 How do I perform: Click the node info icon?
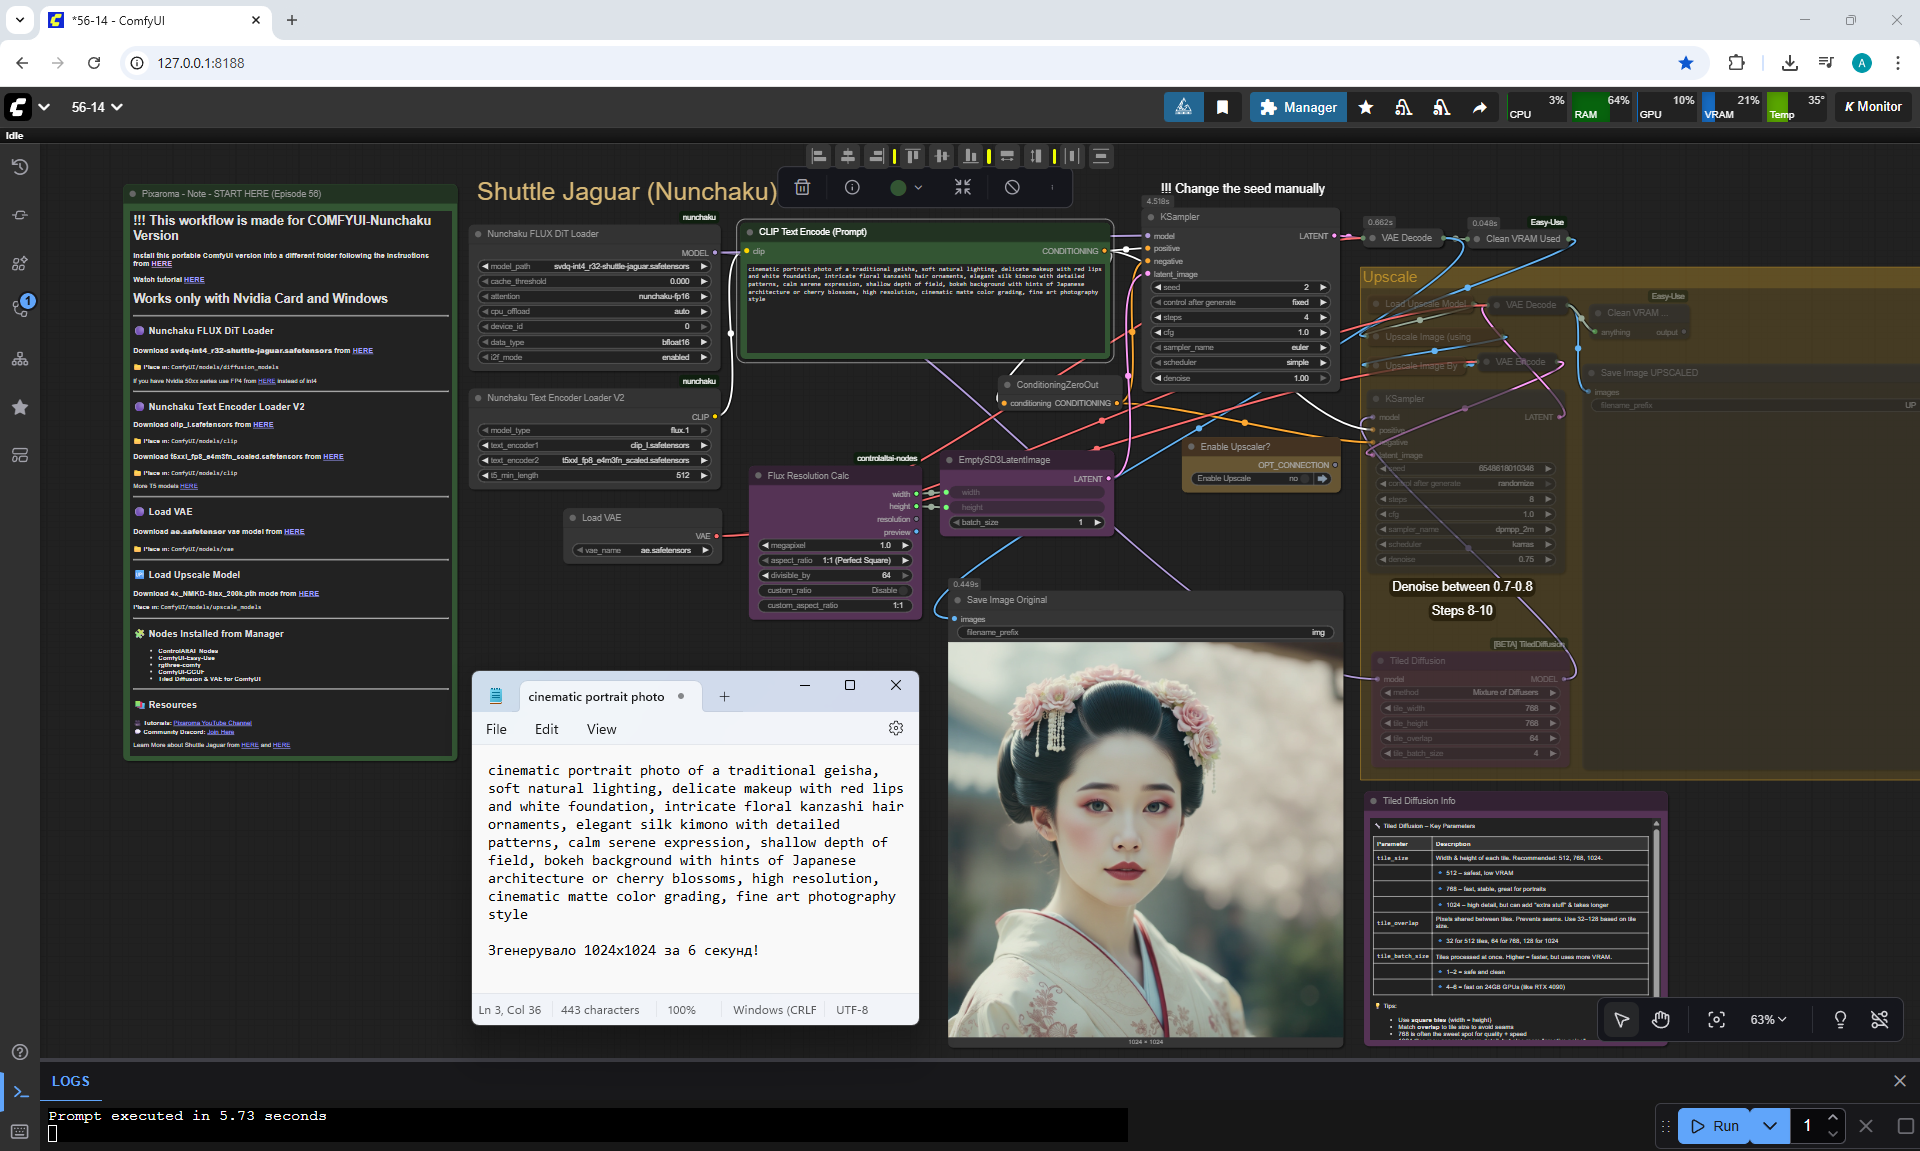pos(852,187)
